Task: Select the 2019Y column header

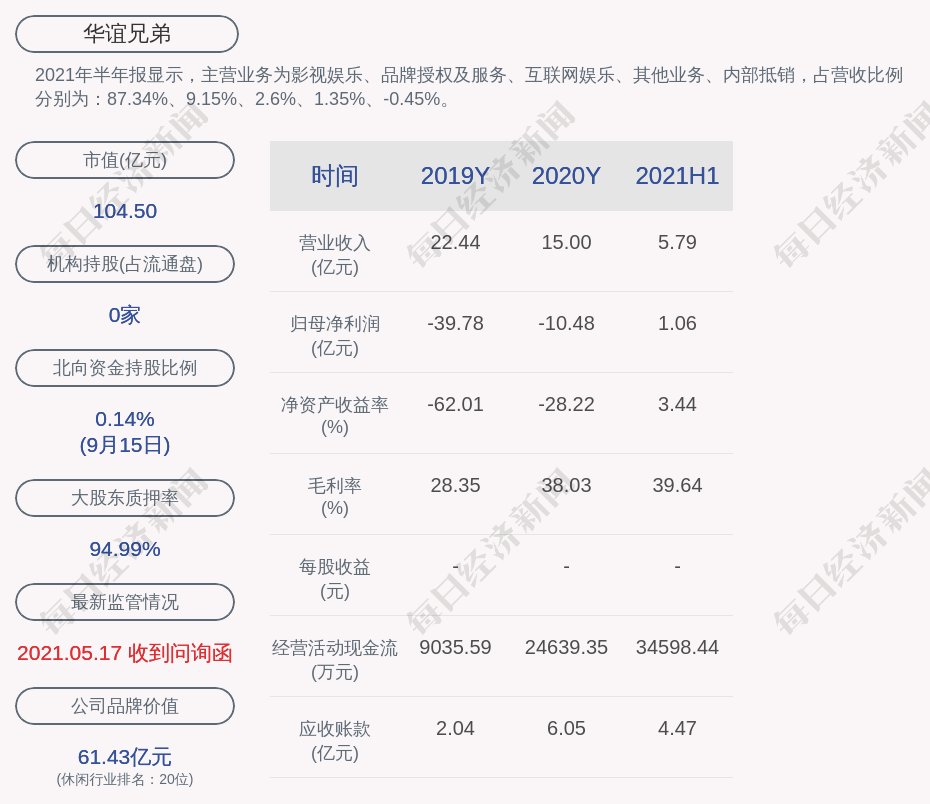Action: [456, 176]
